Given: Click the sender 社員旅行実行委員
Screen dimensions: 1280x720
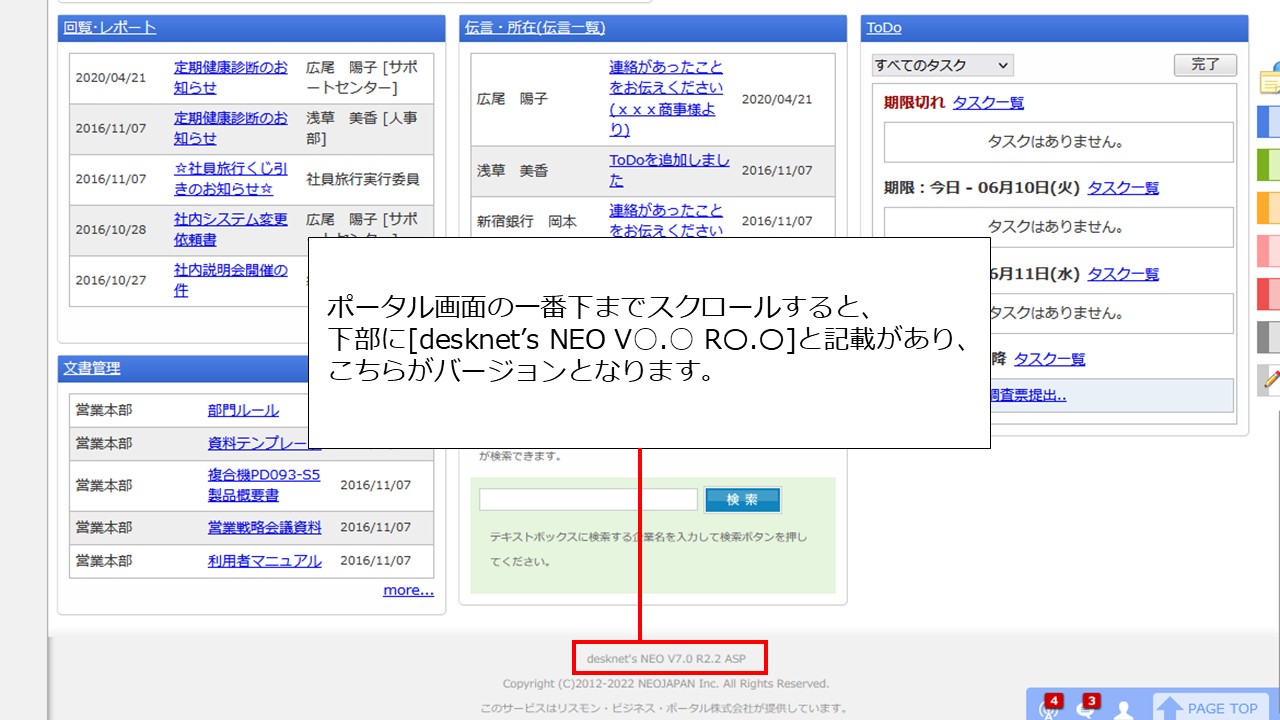Looking at the screenshot, I should pos(363,179).
